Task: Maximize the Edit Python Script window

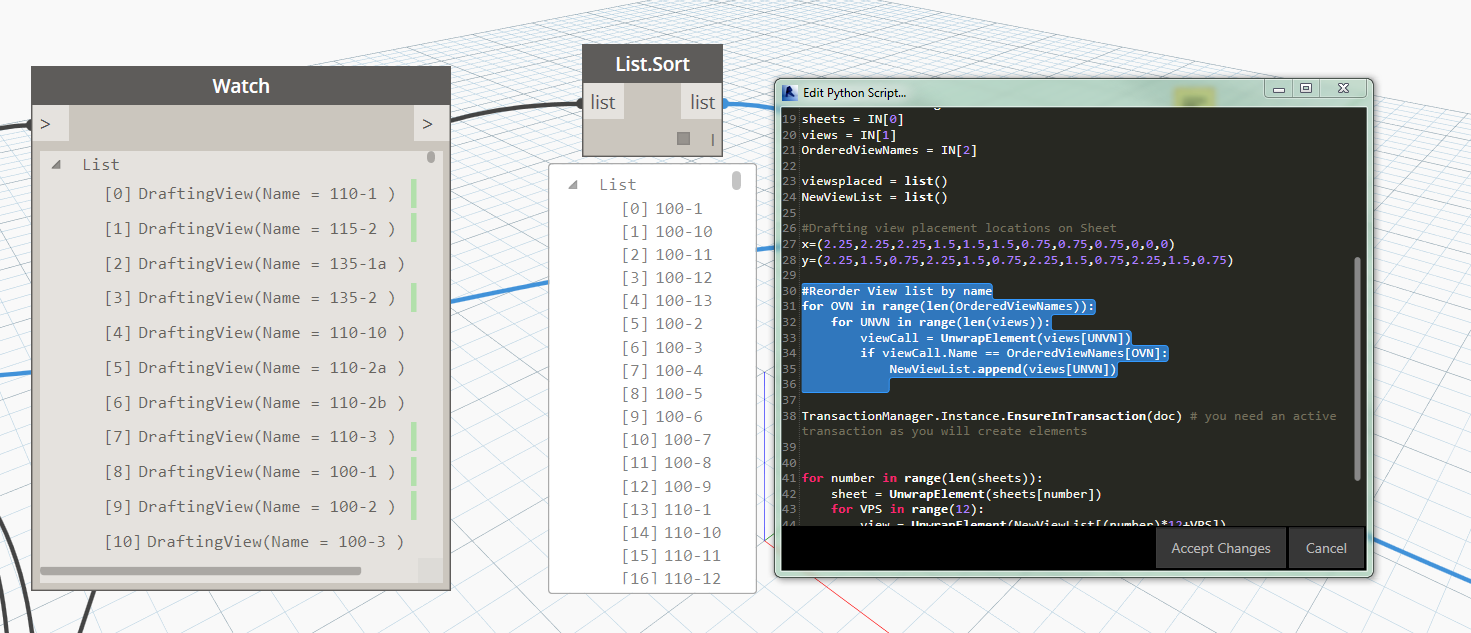Action: tap(1305, 89)
